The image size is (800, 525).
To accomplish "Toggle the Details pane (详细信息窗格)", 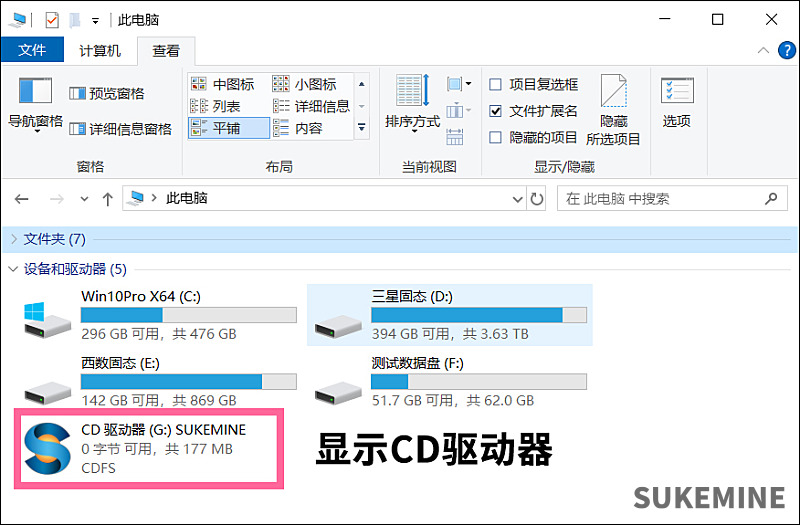I will [120, 129].
